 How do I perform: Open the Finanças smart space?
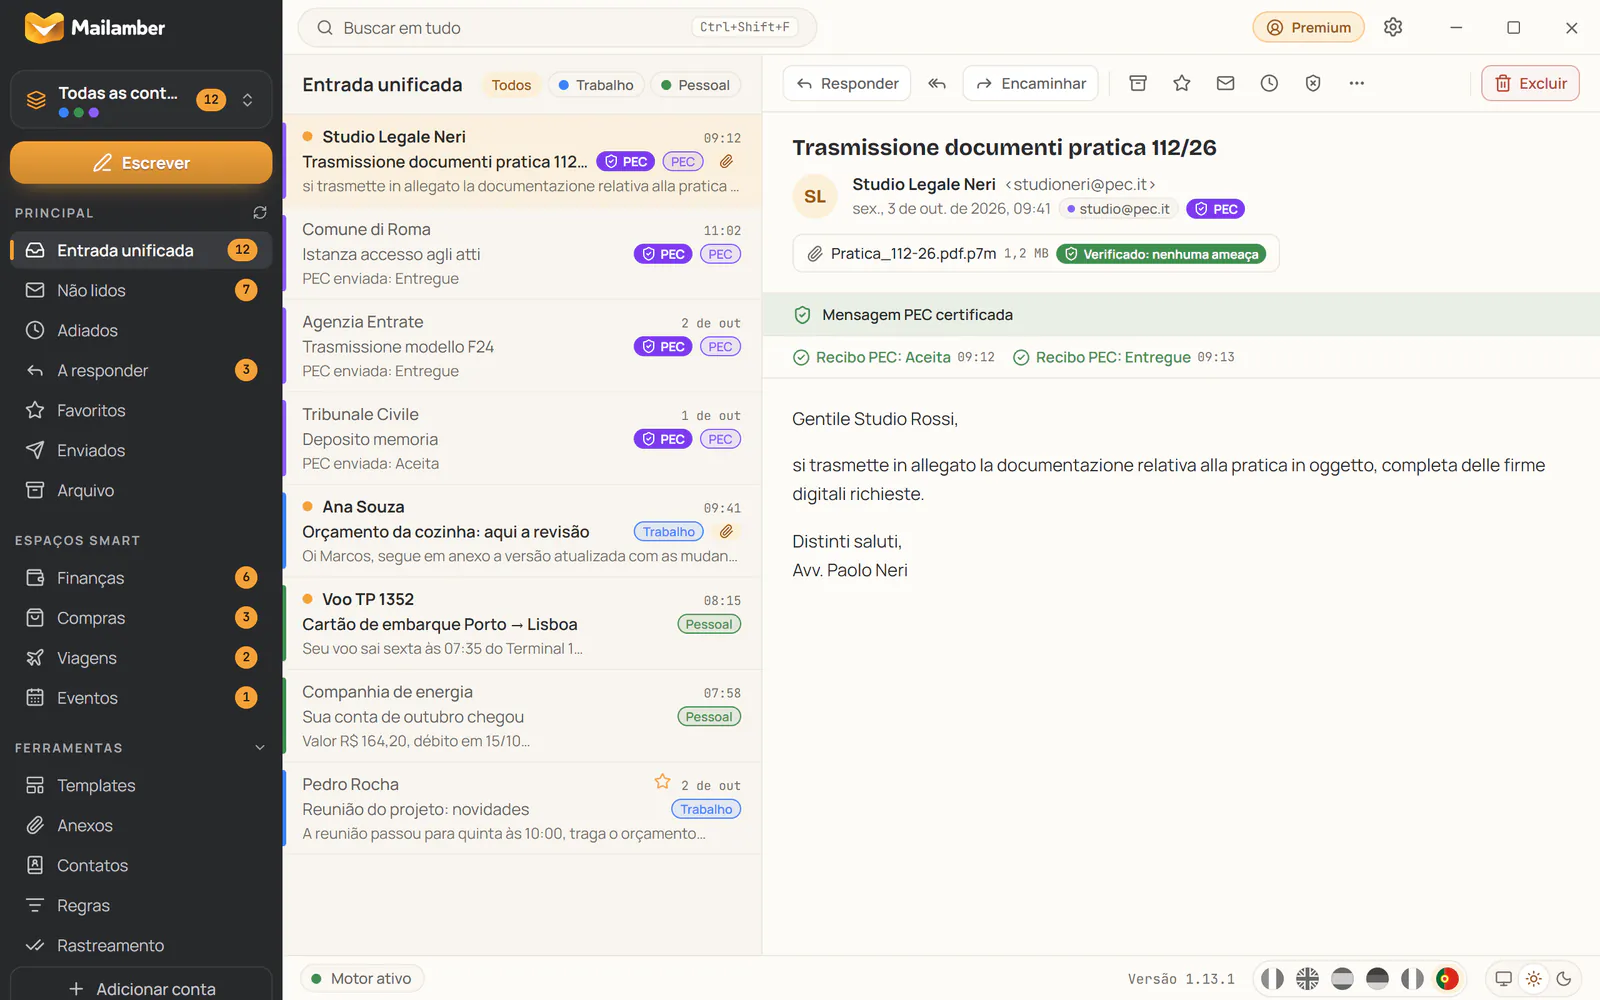pos(141,578)
